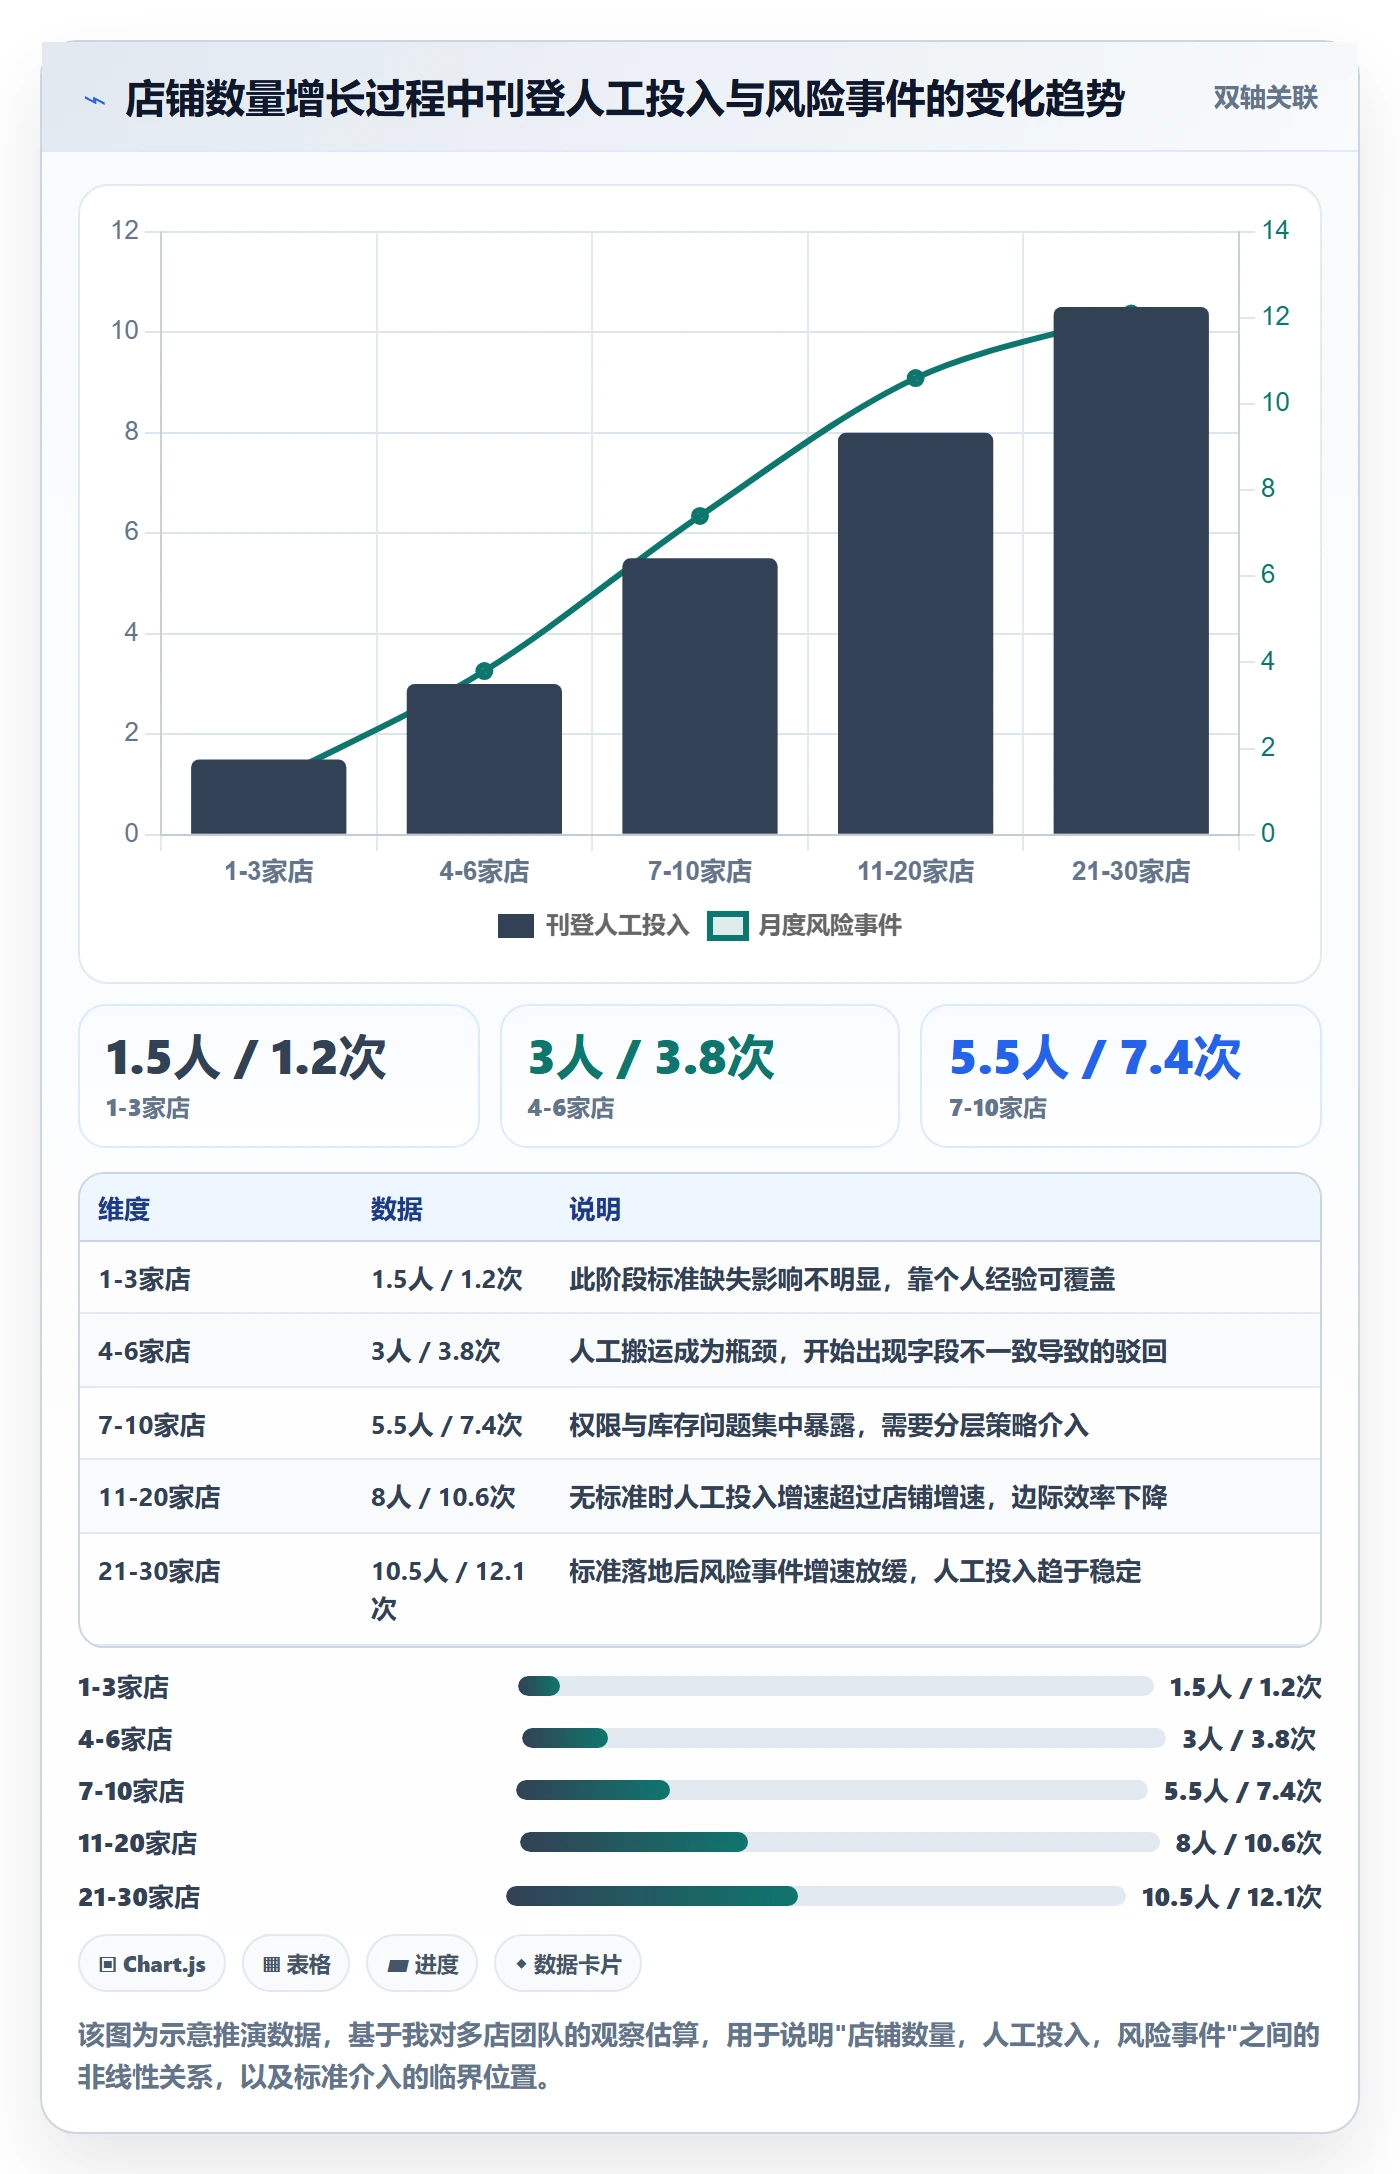The width and height of the screenshot is (1400, 2174).
Task: Click the lightning icon beside the title
Action: coord(95,100)
